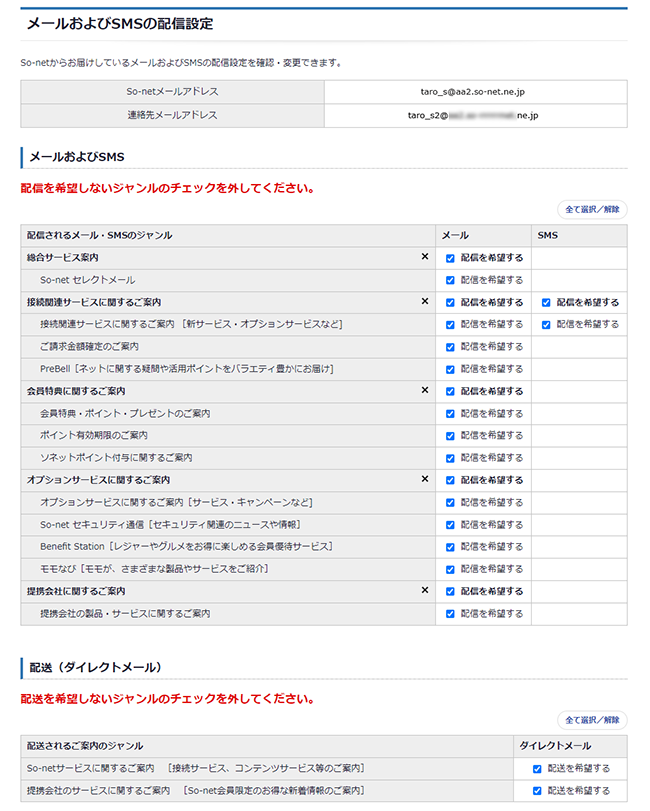650x811 pixels.
Task: Click the × icon on 会員特典に関するご案内 row
Action: [424, 391]
